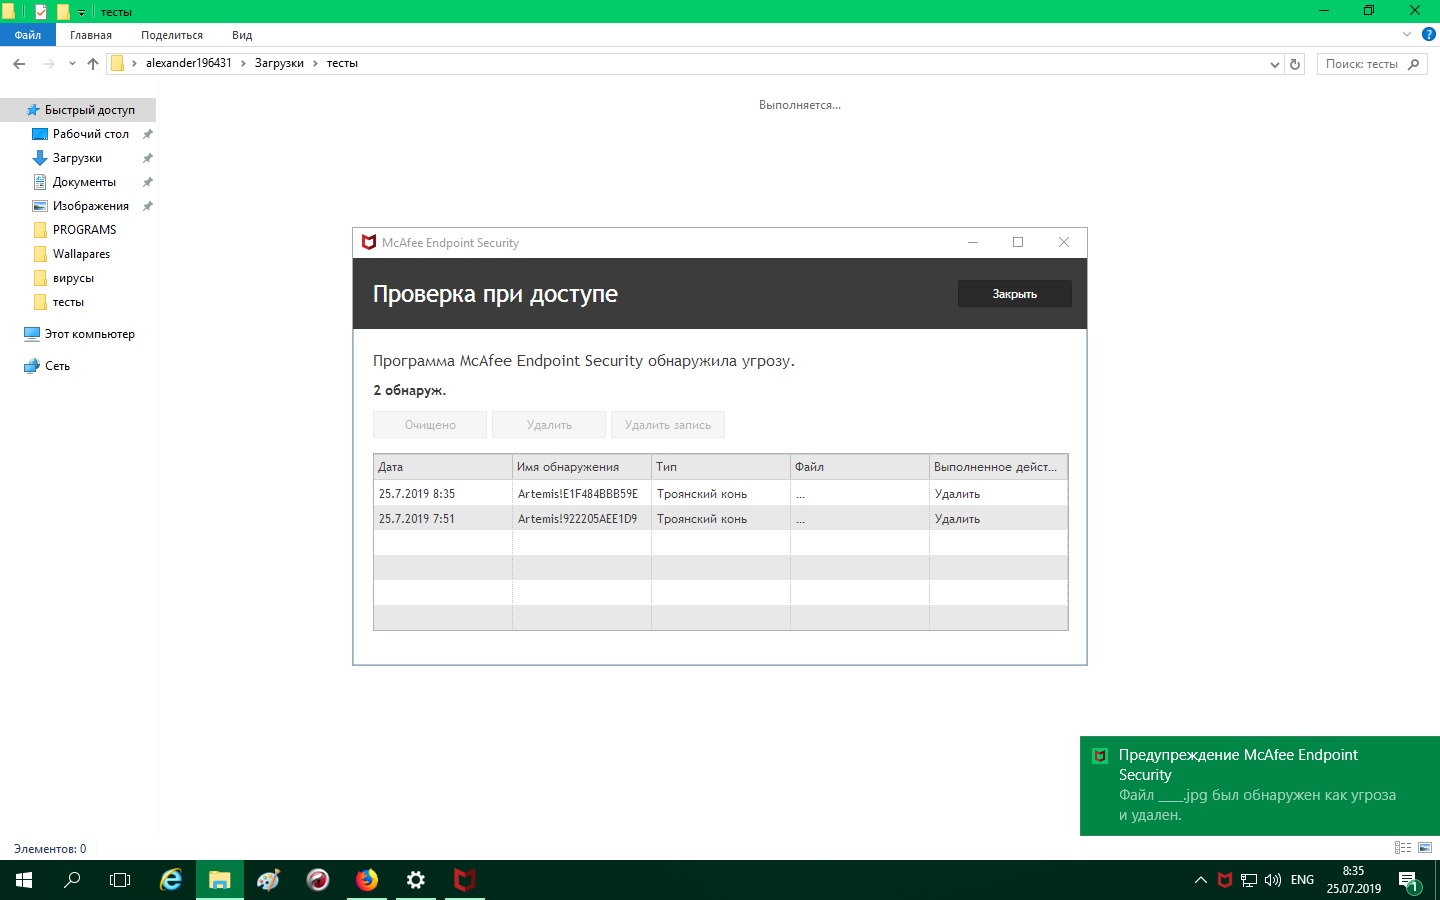Screen dimensions: 1440x900
Task: Go up one folder level arrow
Action: tap(93, 64)
